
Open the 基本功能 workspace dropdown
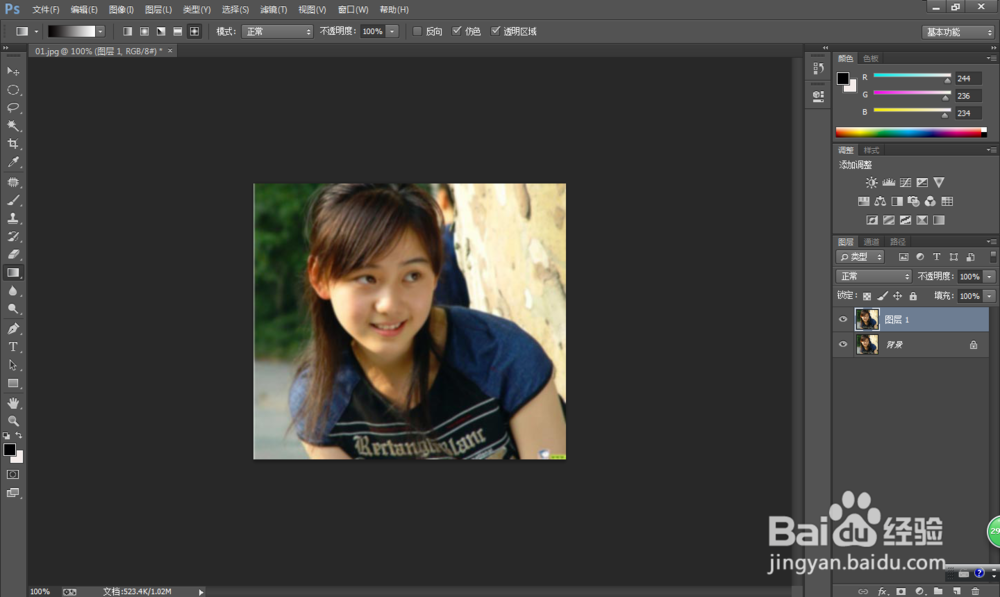click(958, 32)
